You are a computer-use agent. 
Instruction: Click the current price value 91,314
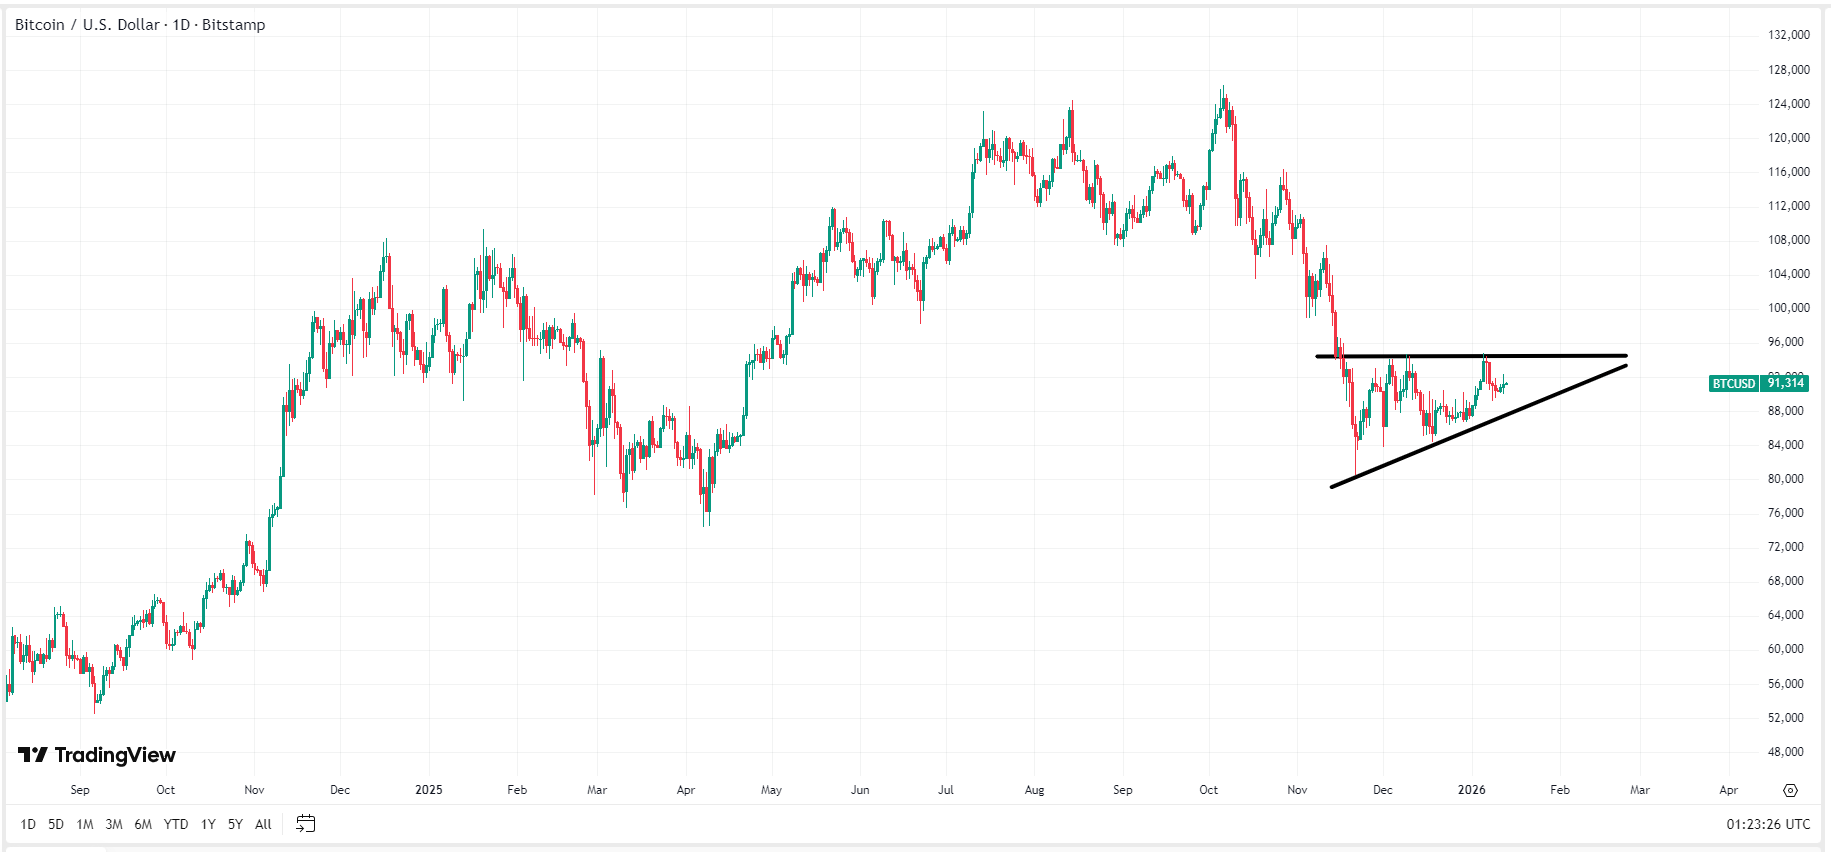click(1786, 383)
